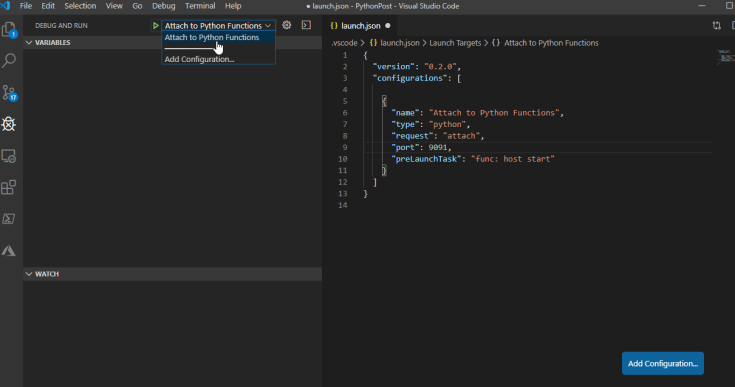Collapse the WATCH section
This screenshot has width=735, height=387.
click(172, 274)
